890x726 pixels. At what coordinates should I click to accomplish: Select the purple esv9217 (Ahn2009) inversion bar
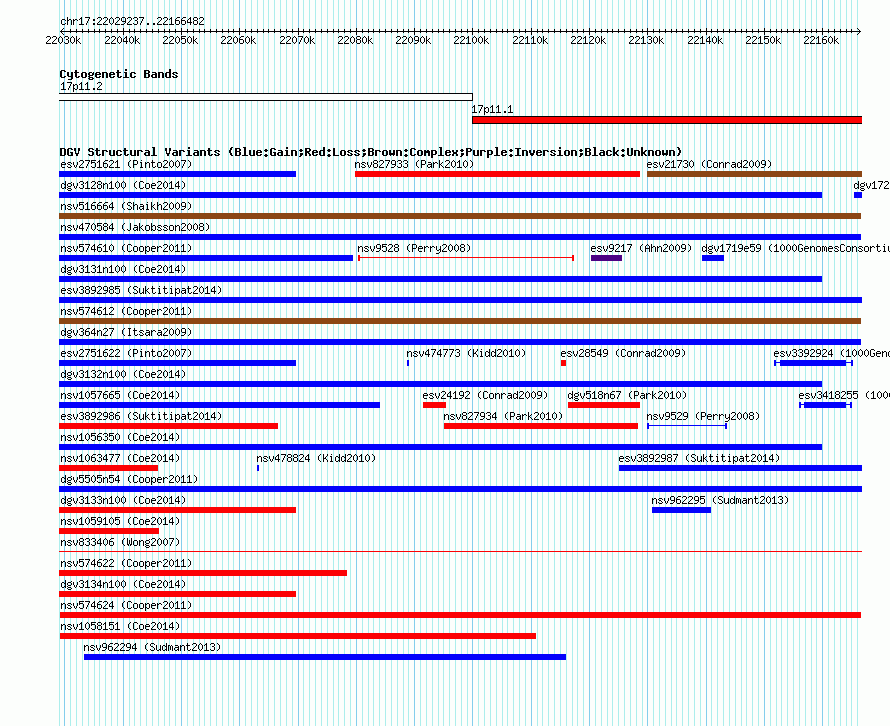click(606, 258)
